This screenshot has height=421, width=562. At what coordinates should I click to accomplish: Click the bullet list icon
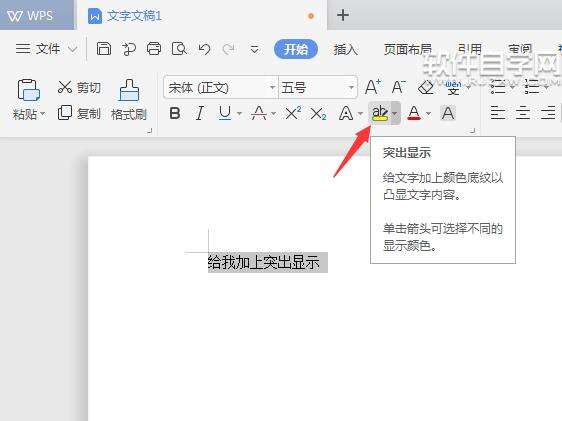498,87
